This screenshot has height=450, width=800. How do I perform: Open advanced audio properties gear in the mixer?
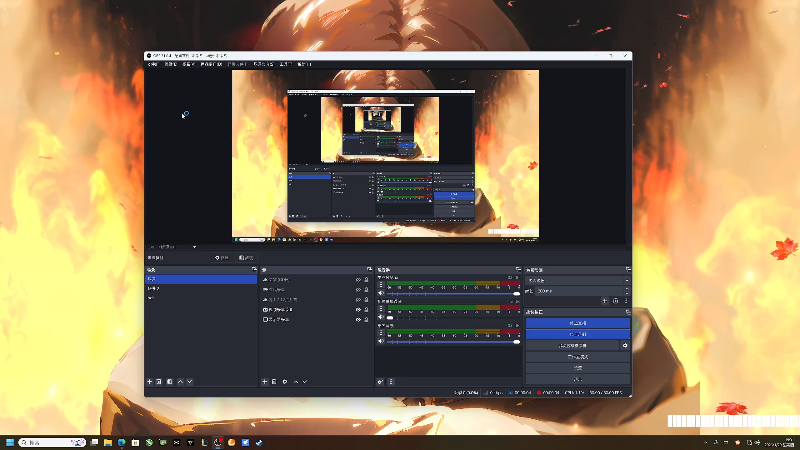click(380, 382)
